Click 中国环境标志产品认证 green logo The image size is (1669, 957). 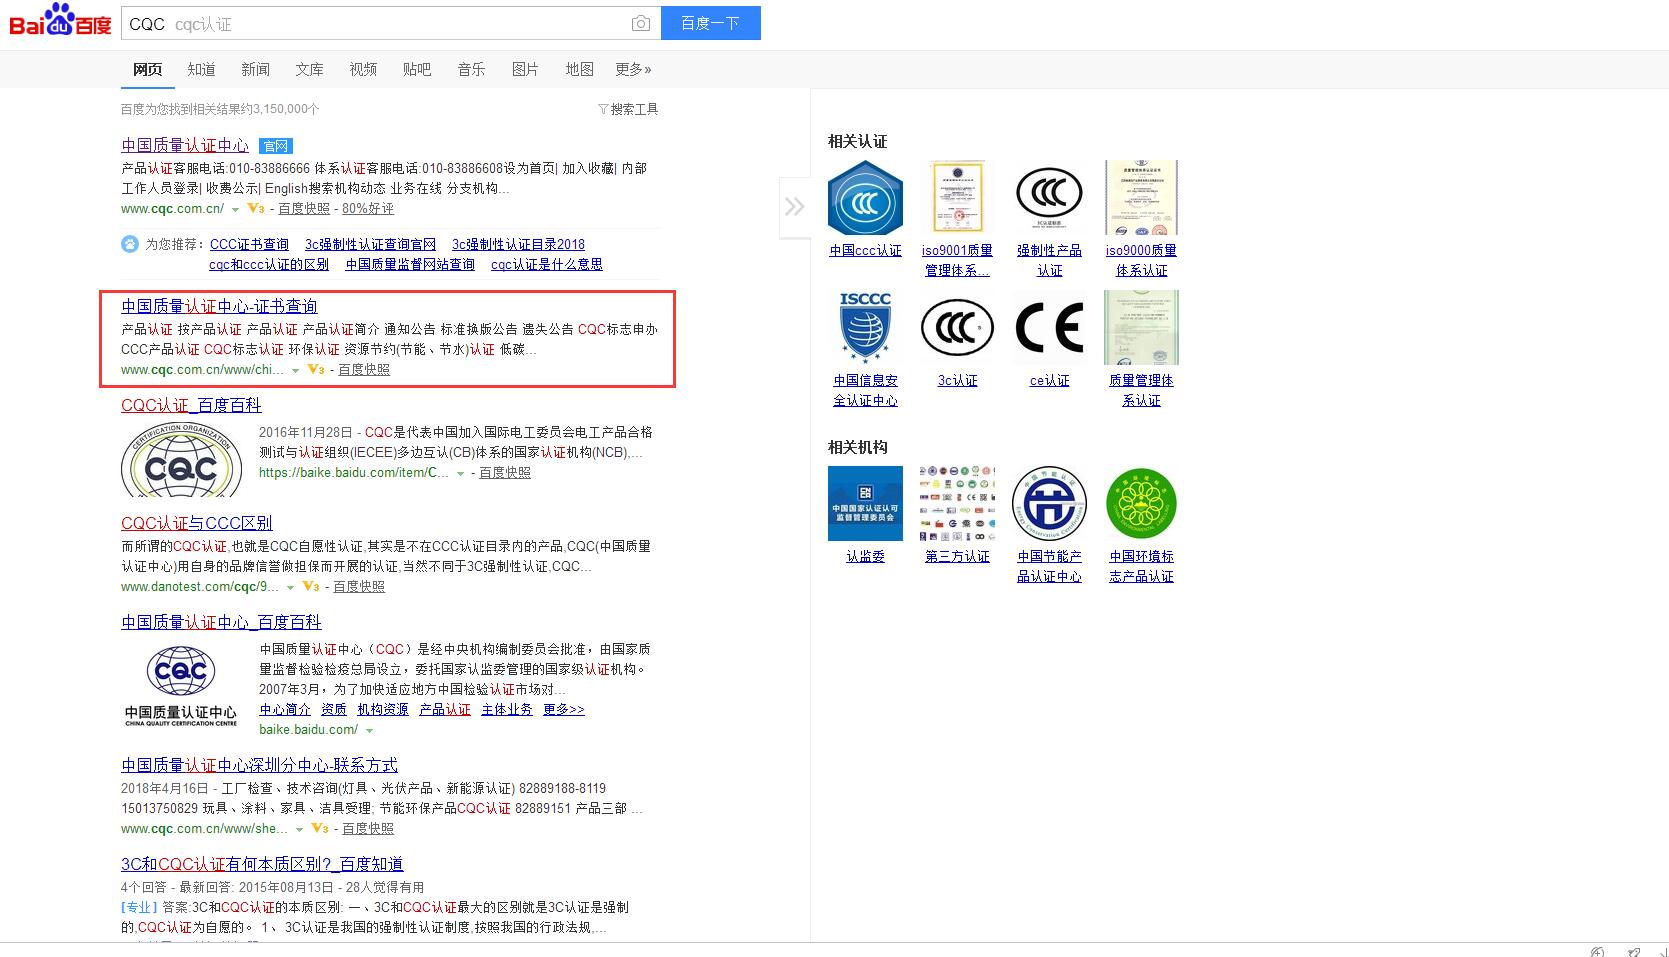1141,504
